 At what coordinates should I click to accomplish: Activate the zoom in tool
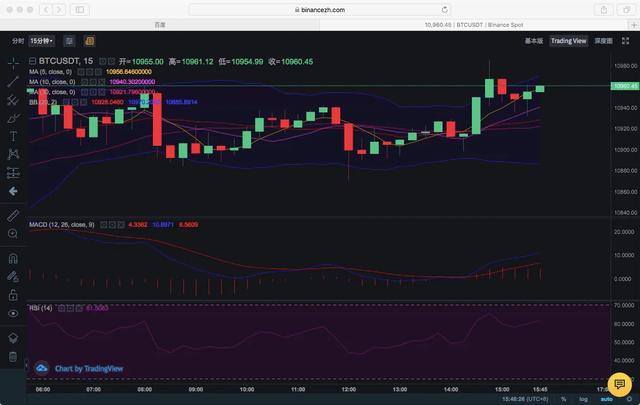coord(13,234)
